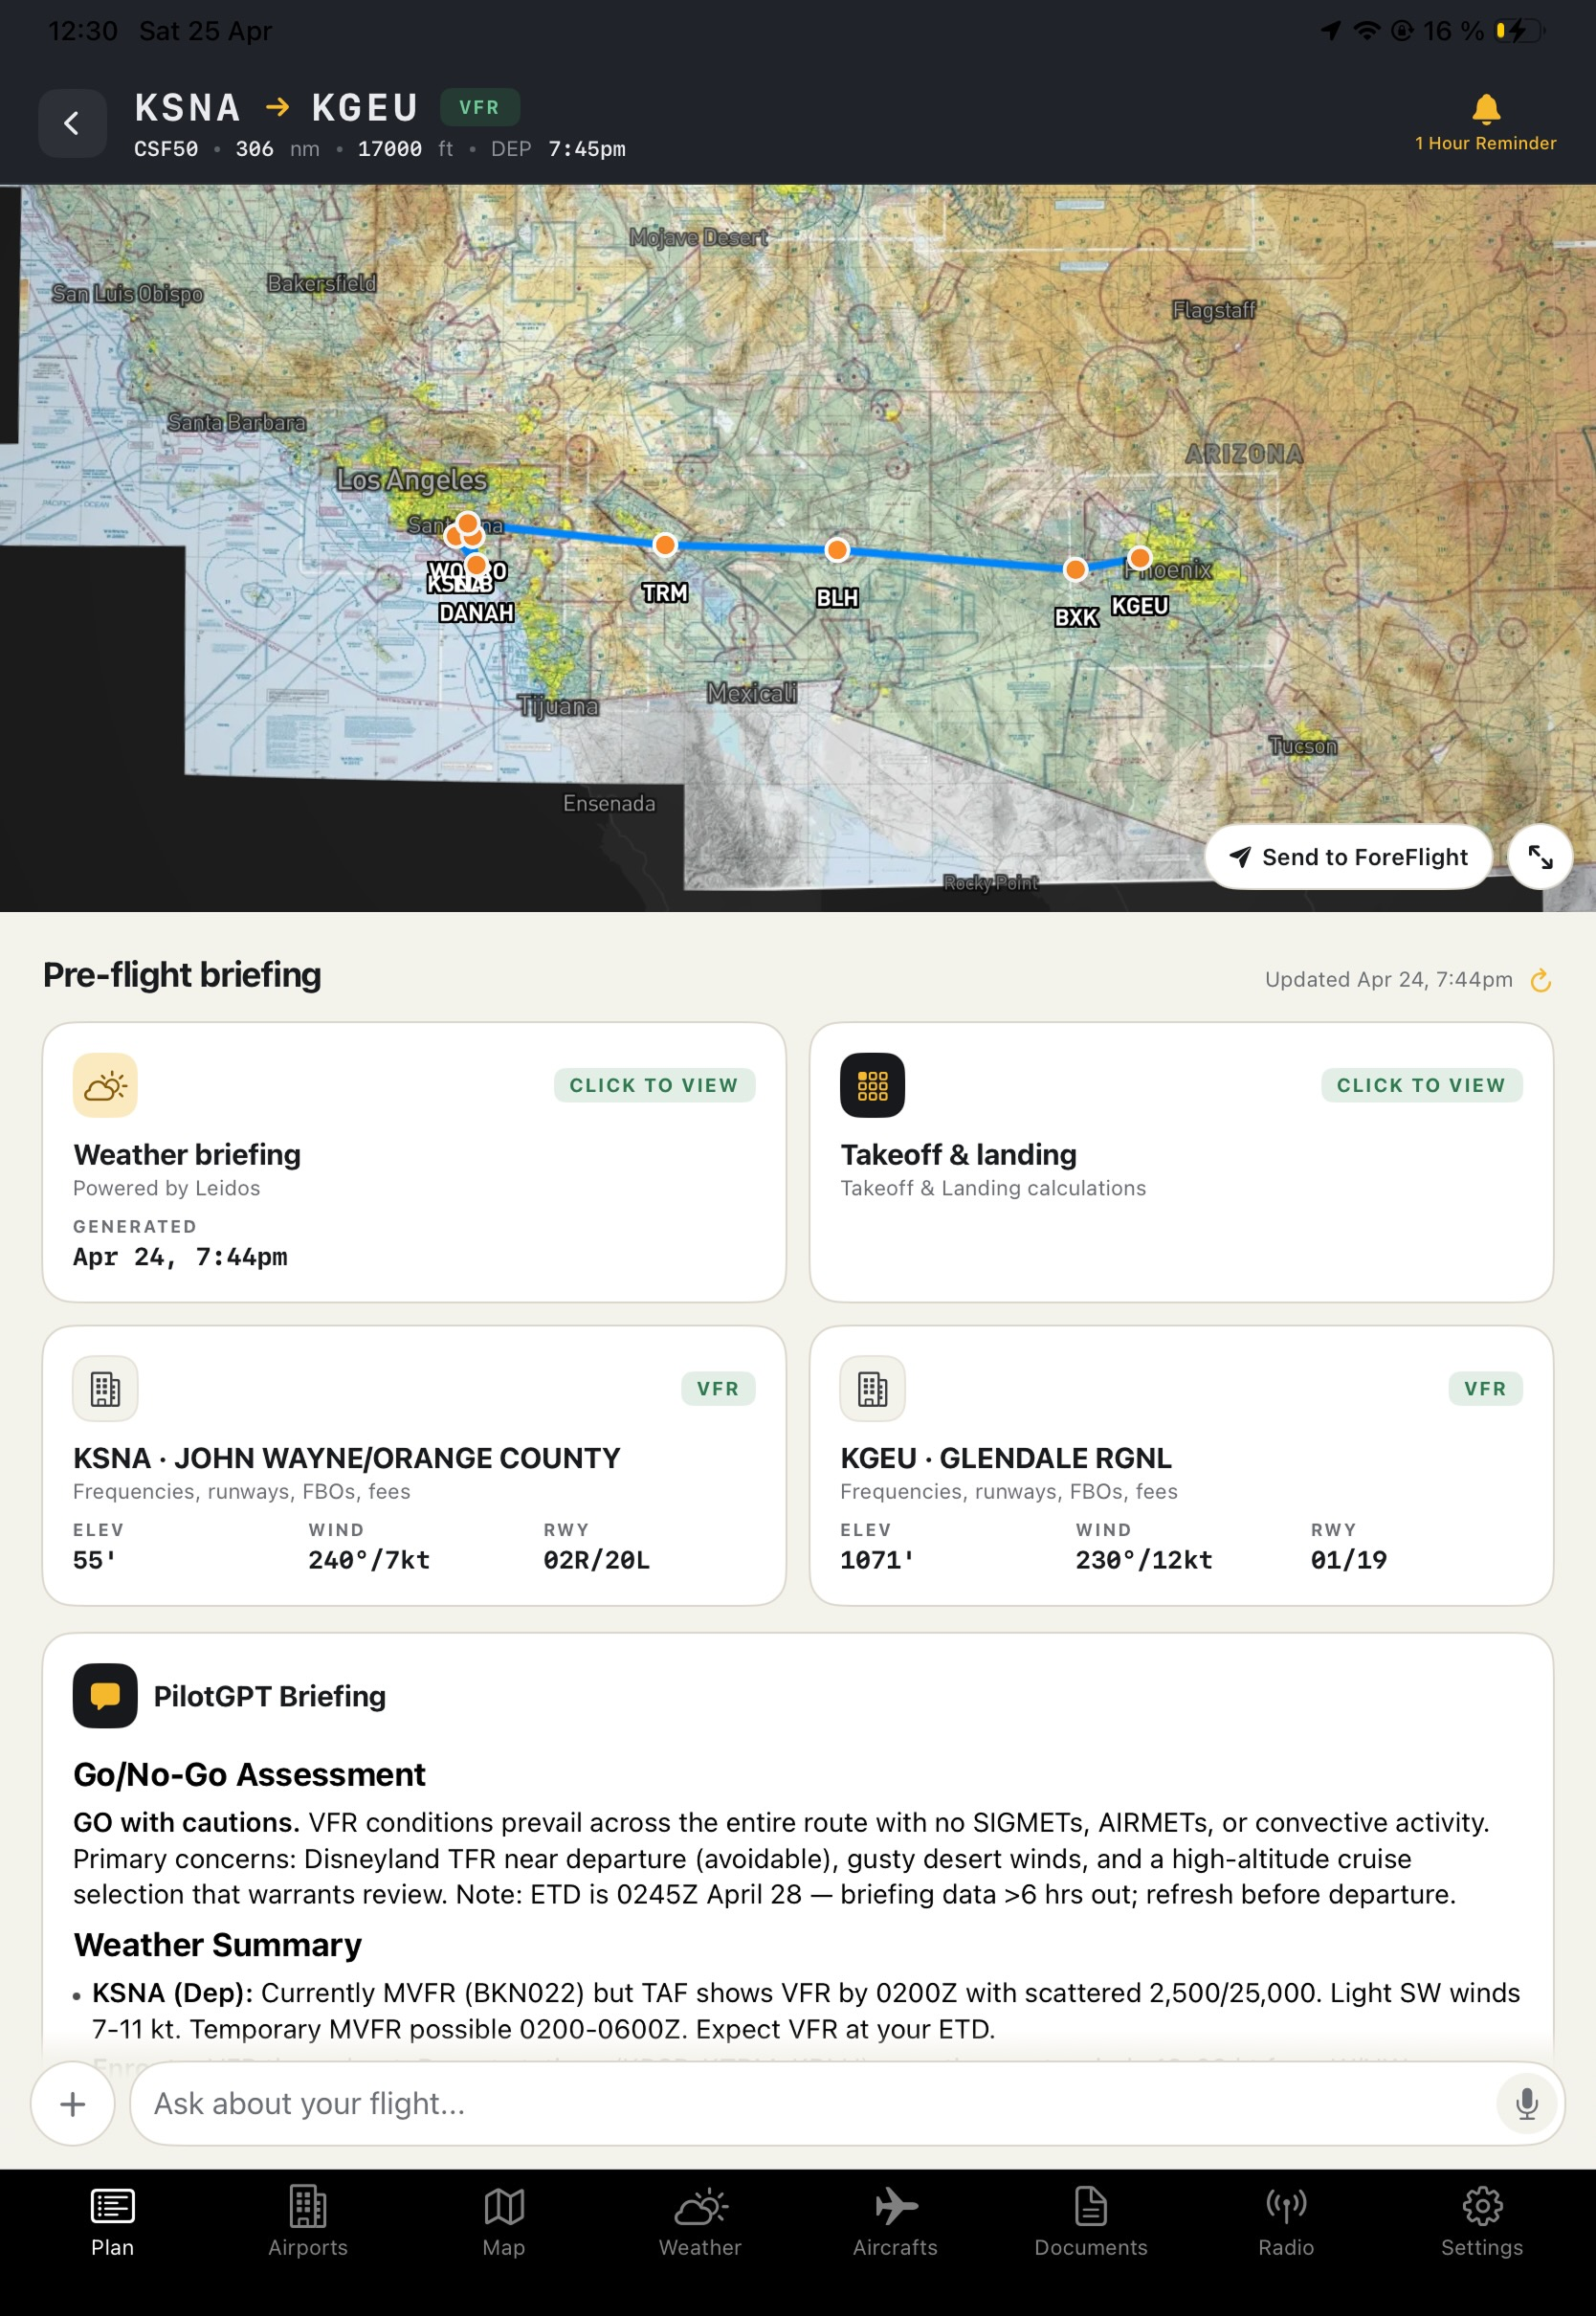Screen dimensions: 1596x2316
Task: Switch to the Aircrafts tab
Action: (x=896, y=2221)
